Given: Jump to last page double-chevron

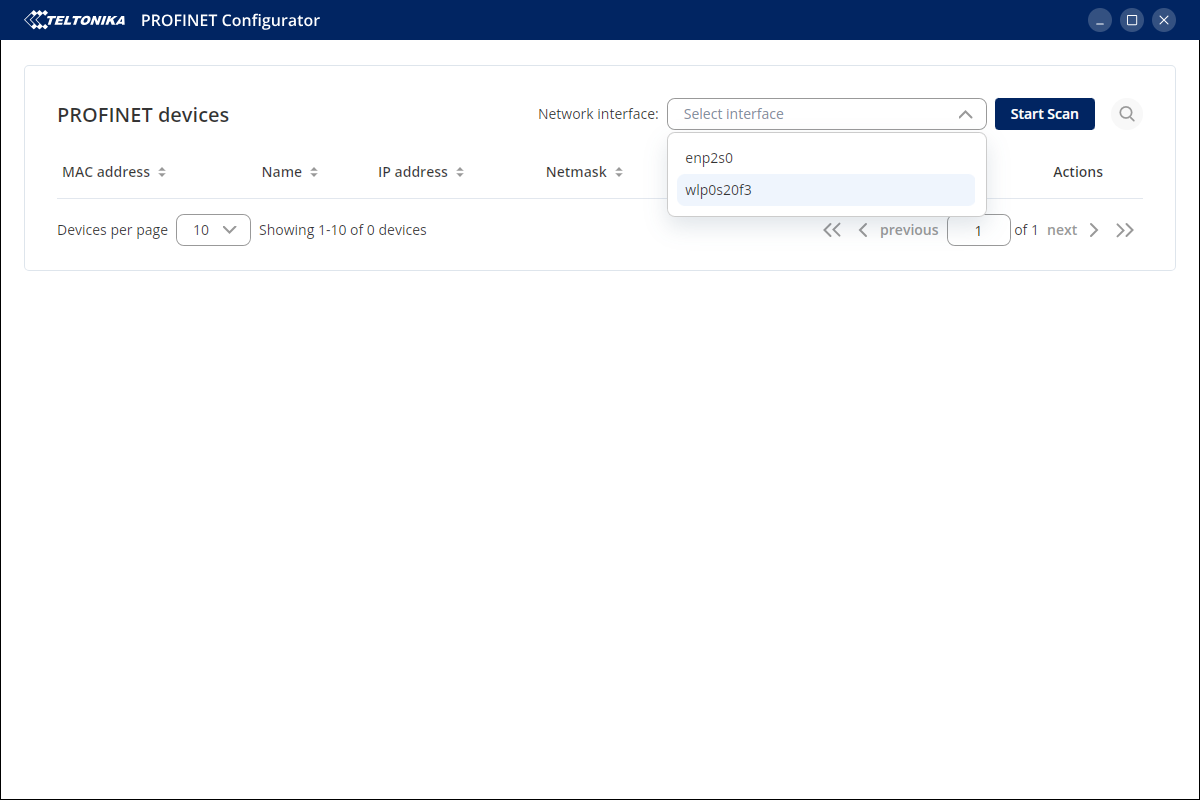Looking at the screenshot, I should [1125, 230].
